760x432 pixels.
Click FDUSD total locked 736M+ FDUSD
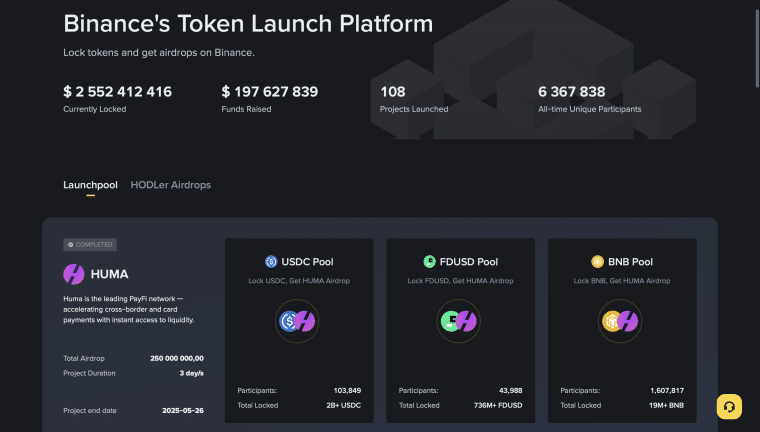pos(498,405)
